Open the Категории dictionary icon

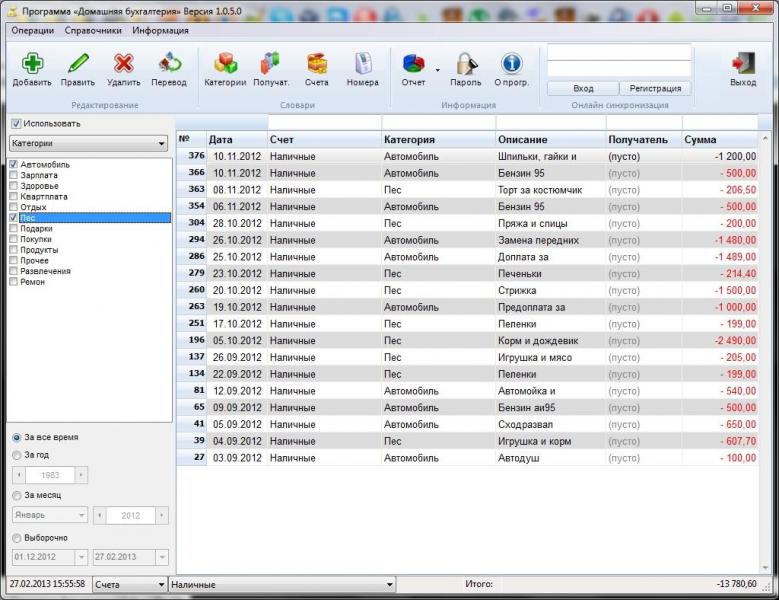point(225,64)
